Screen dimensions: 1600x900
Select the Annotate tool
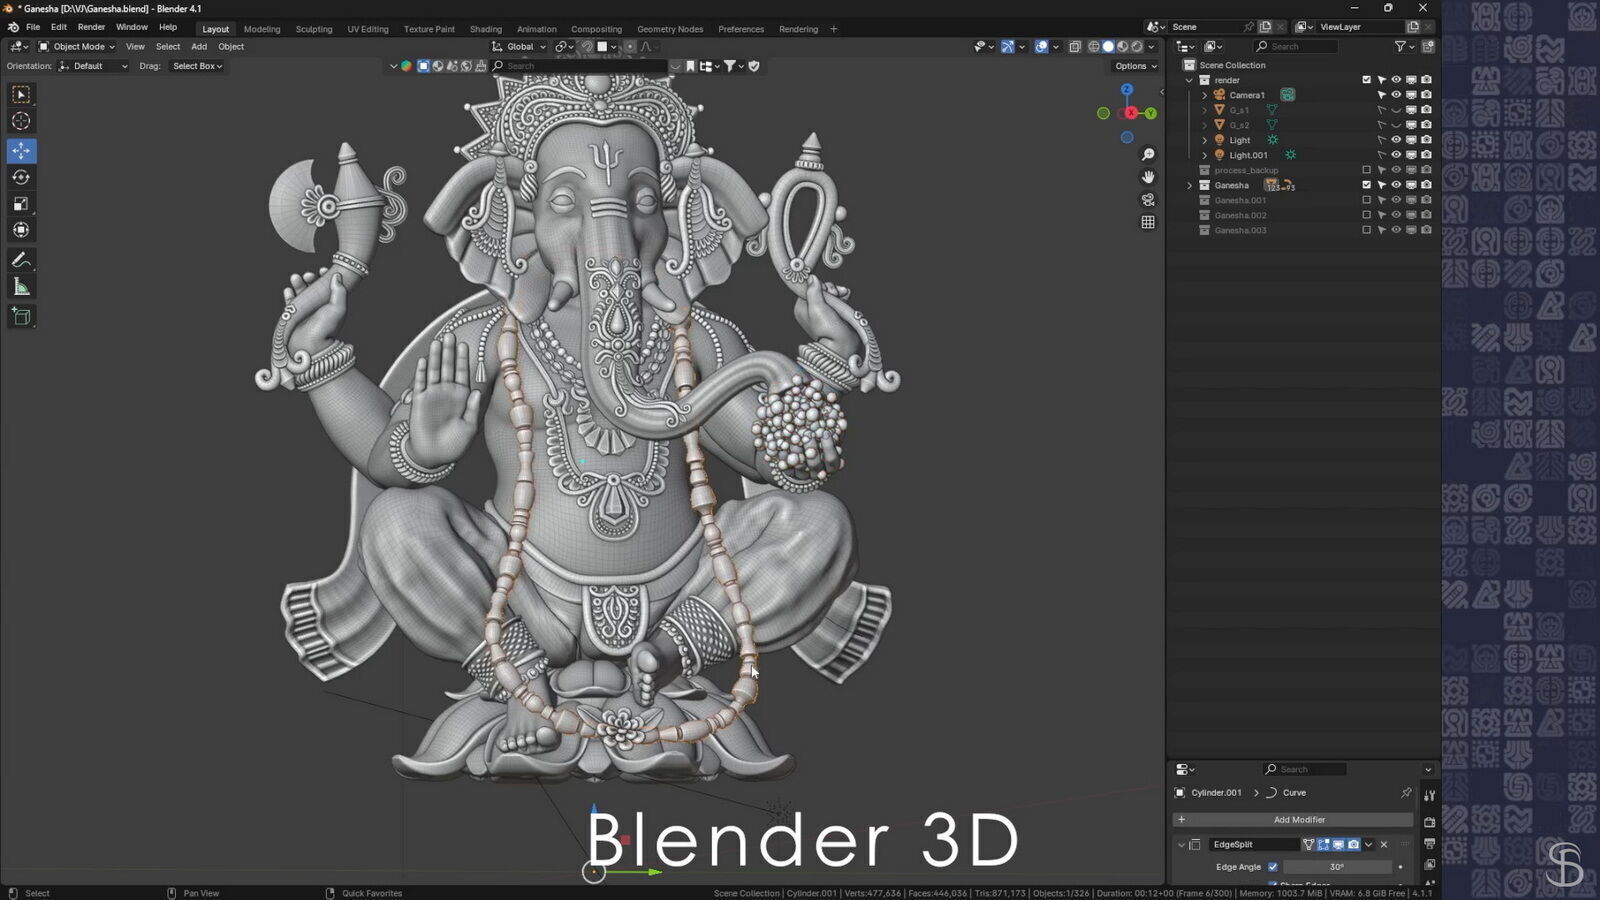pos(21,260)
